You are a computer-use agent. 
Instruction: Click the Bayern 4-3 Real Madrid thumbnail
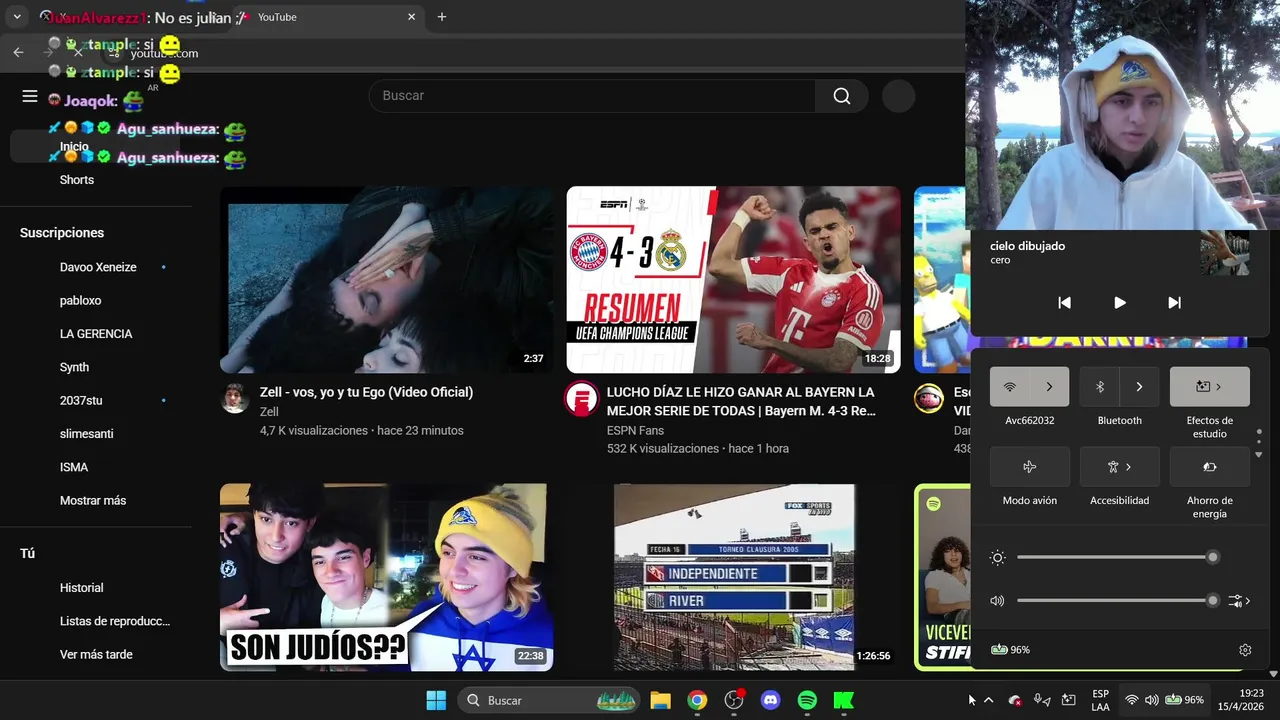[x=733, y=280]
